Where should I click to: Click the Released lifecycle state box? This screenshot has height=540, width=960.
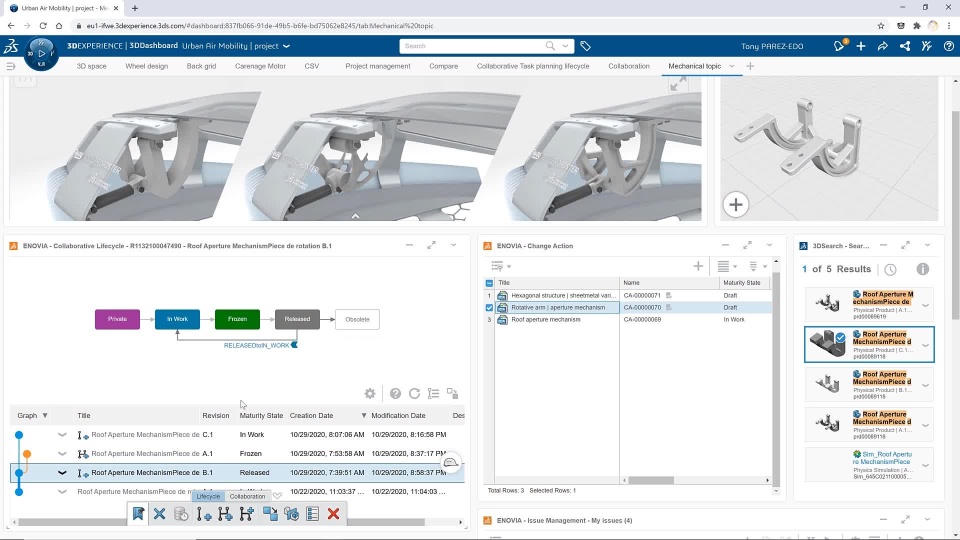pos(297,319)
